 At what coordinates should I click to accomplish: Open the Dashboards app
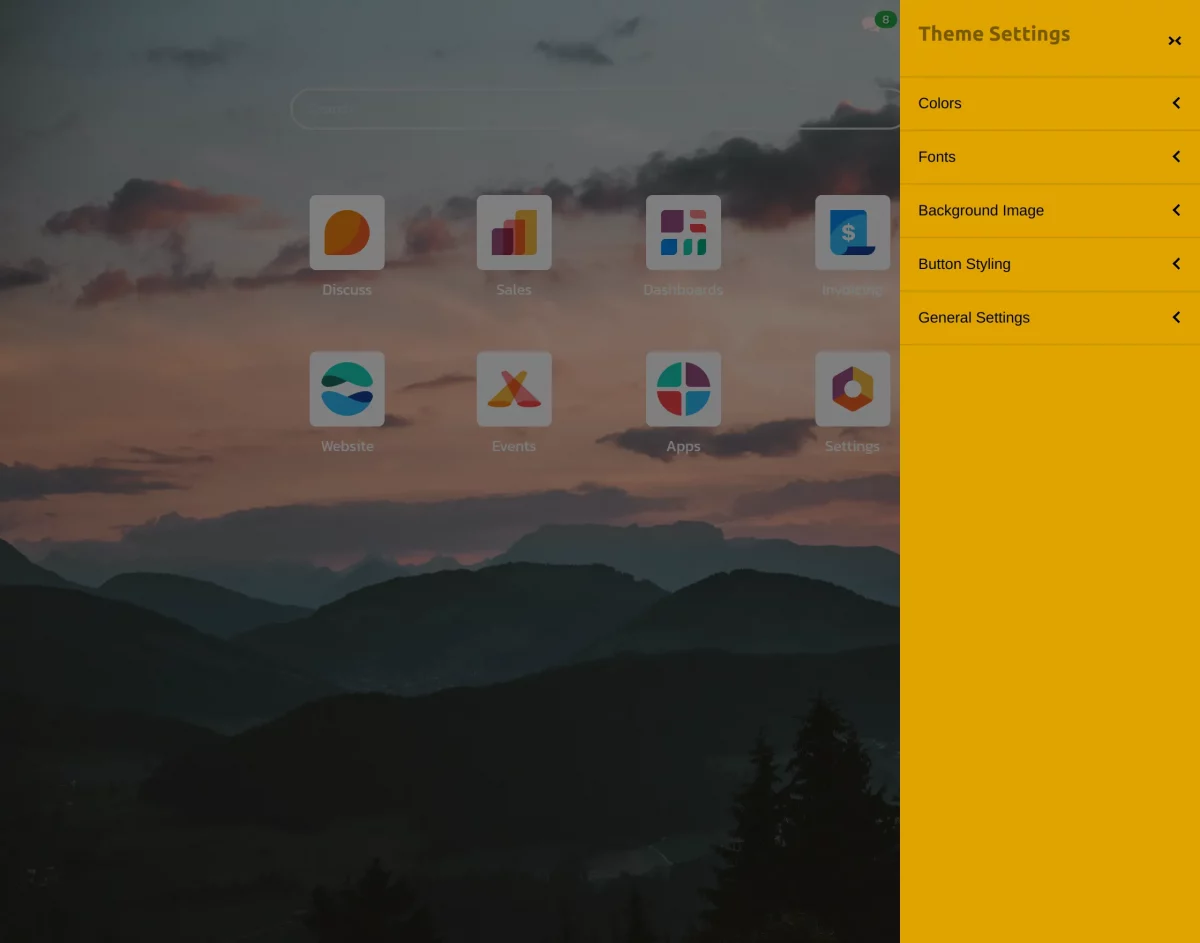coord(683,232)
